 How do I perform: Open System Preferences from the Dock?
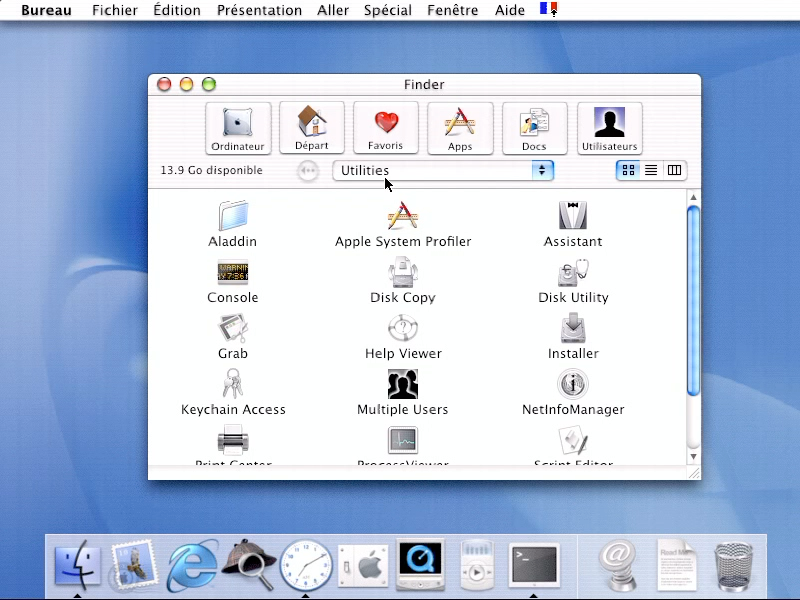click(x=364, y=566)
